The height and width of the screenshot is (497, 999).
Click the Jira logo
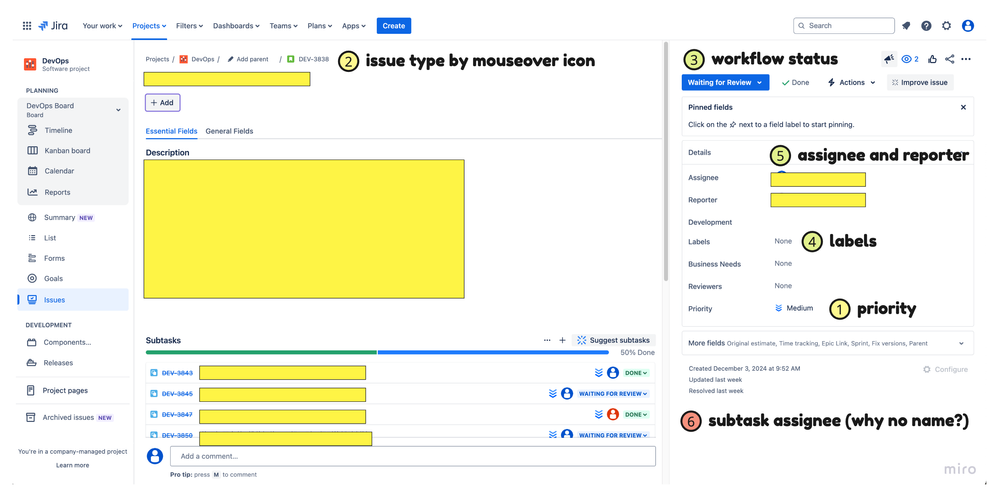pyautogui.click(x=53, y=26)
